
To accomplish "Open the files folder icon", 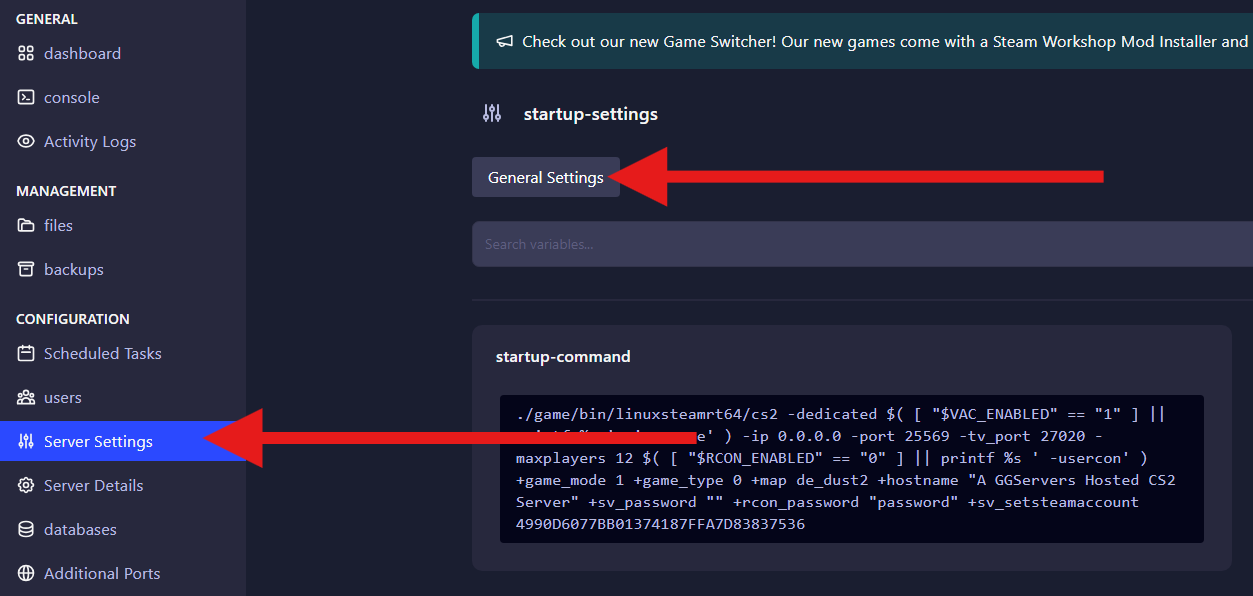I will click(23, 225).
